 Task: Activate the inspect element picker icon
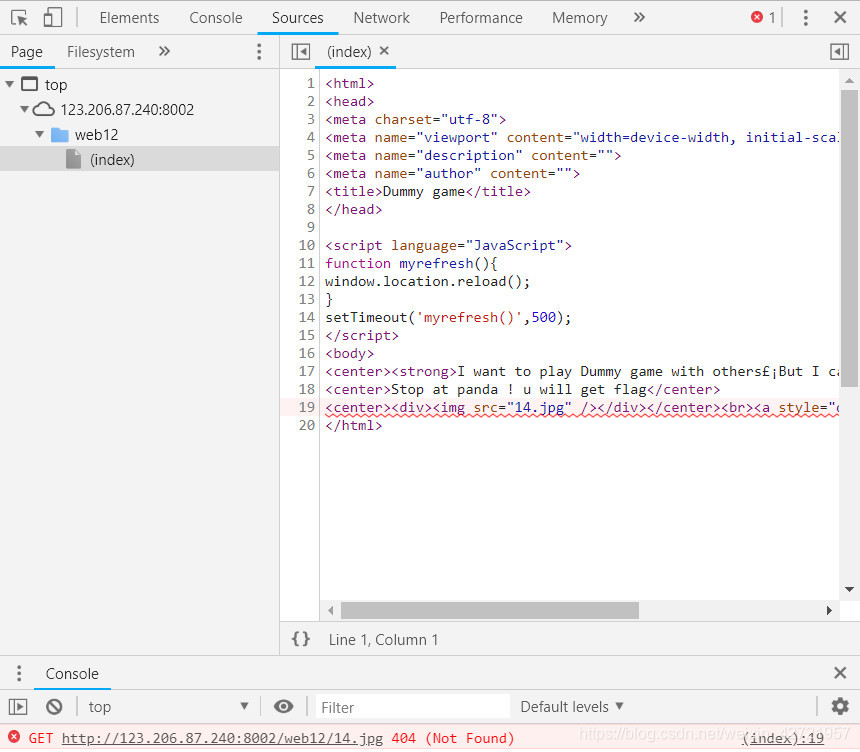click(20, 18)
